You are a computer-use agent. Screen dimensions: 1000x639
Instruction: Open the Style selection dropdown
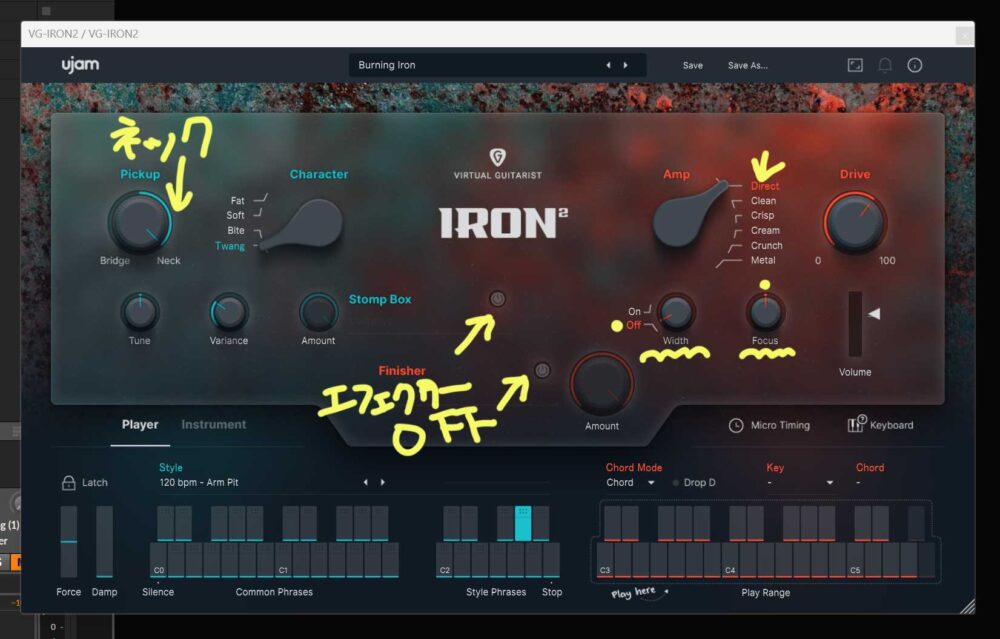[x=260, y=483]
